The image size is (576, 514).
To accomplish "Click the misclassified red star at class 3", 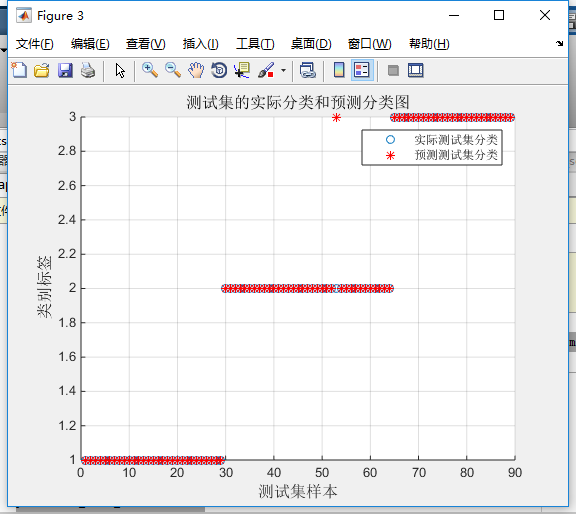I will tap(336, 118).
